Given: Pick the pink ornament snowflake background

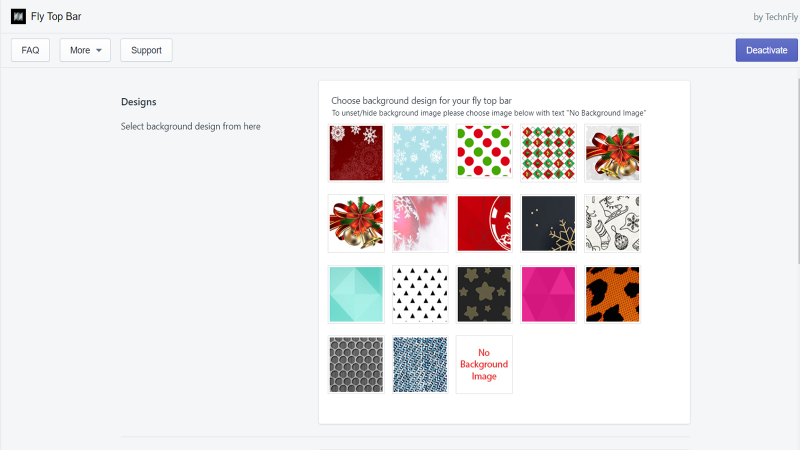Looking at the screenshot, I should click(420, 223).
